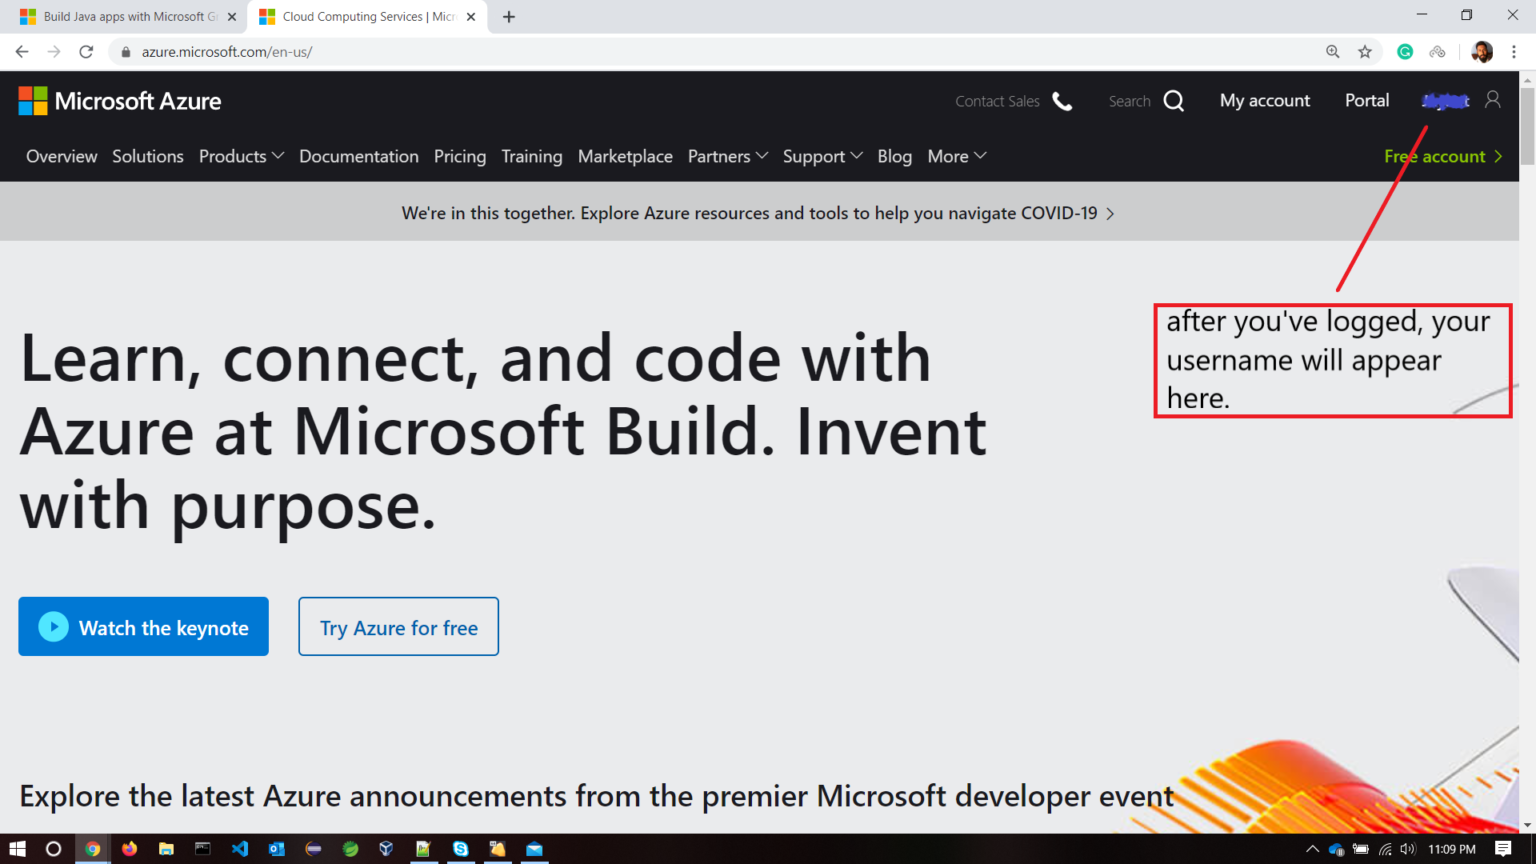Switch to the Build Java apps tab
Viewport: 1536px width, 864px height.
click(x=120, y=16)
